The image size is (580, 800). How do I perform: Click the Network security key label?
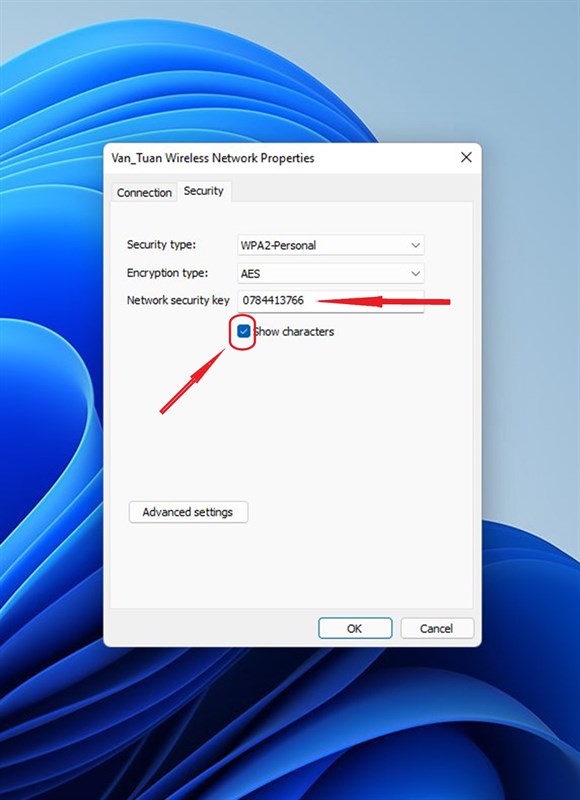pyautogui.click(x=178, y=301)
